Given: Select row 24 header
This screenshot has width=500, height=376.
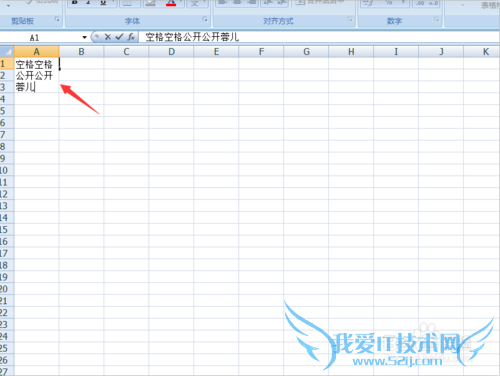Looking at the screenshot, I should click(7, 336).
